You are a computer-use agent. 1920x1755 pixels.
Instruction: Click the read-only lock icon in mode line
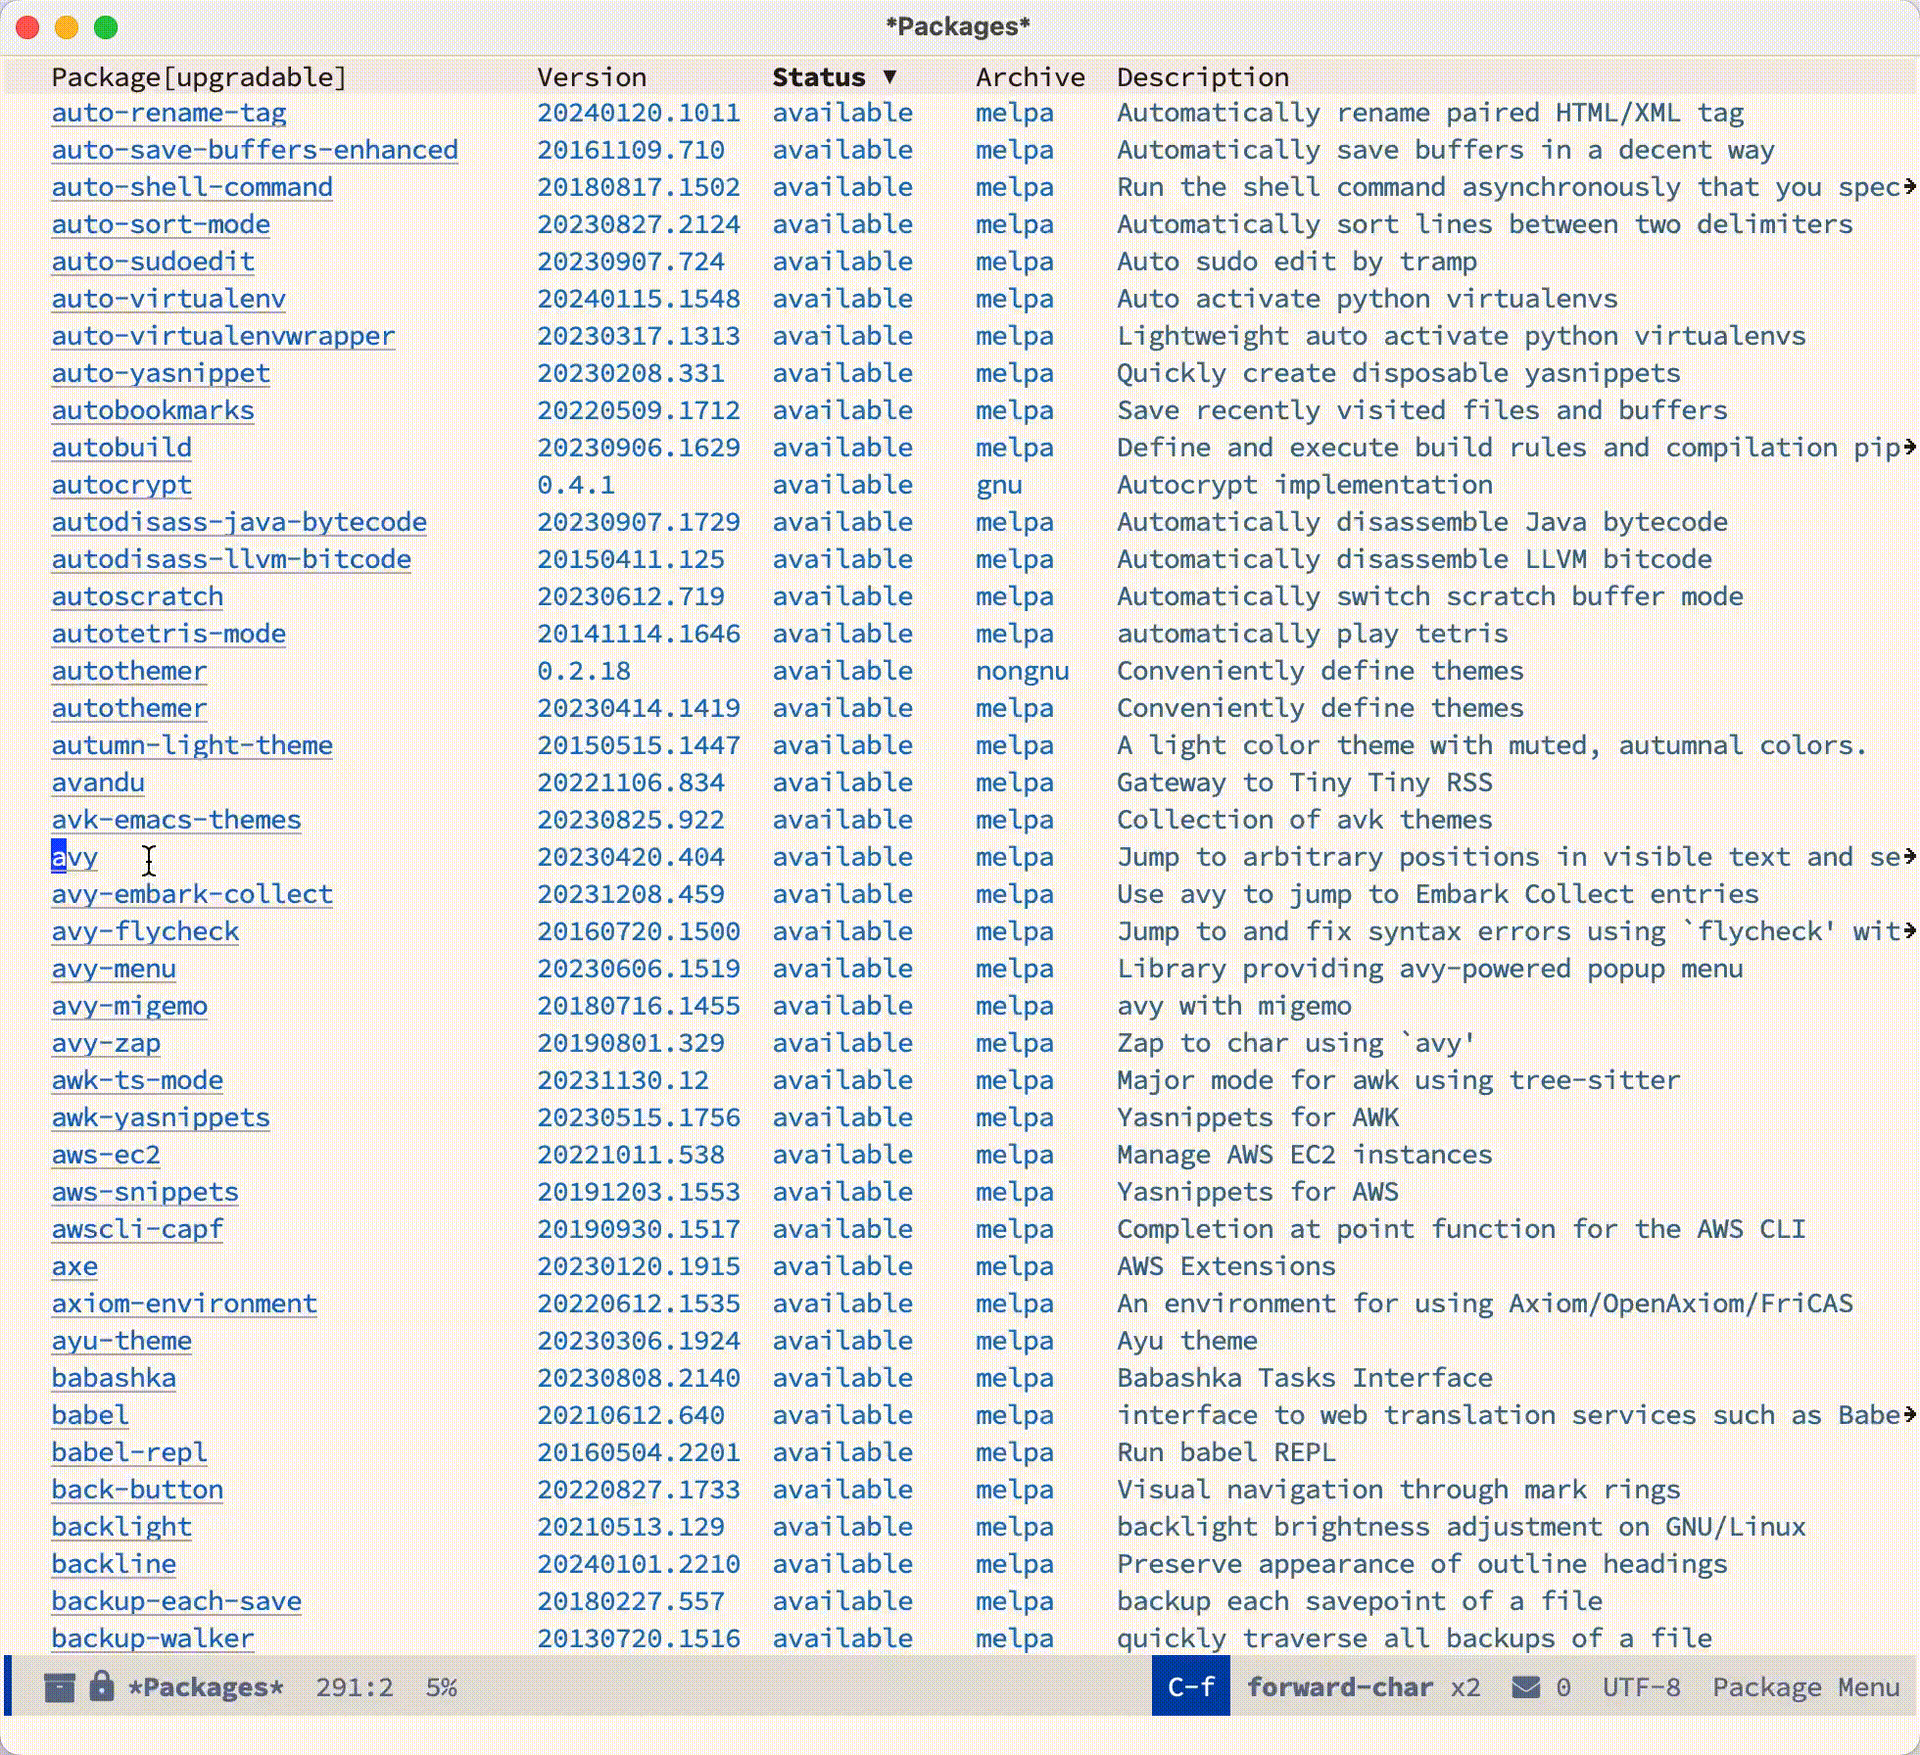[101, 1687]
